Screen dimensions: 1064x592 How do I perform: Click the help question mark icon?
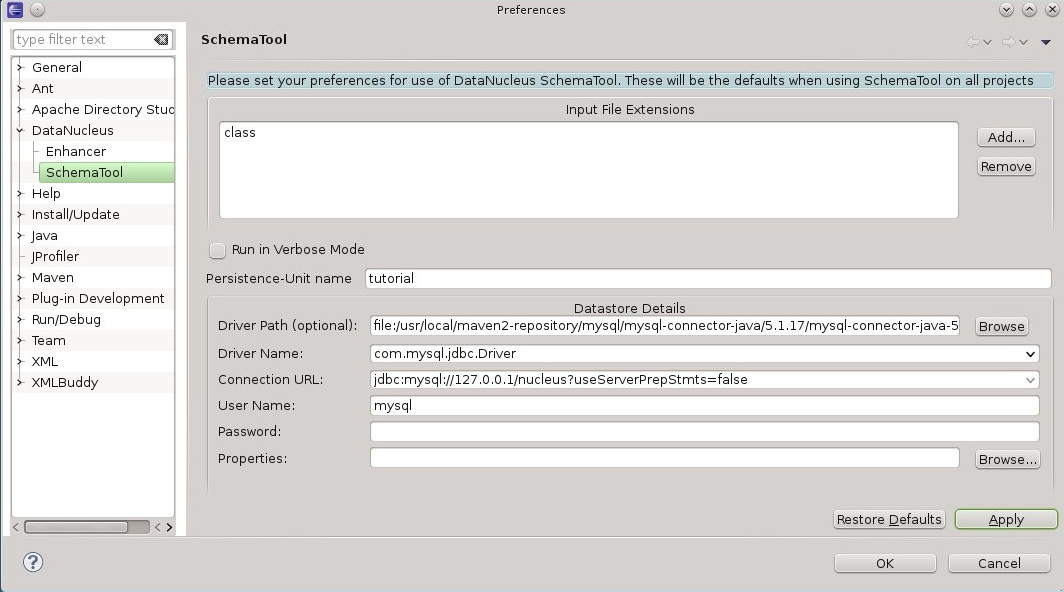[x=32, y=562]
